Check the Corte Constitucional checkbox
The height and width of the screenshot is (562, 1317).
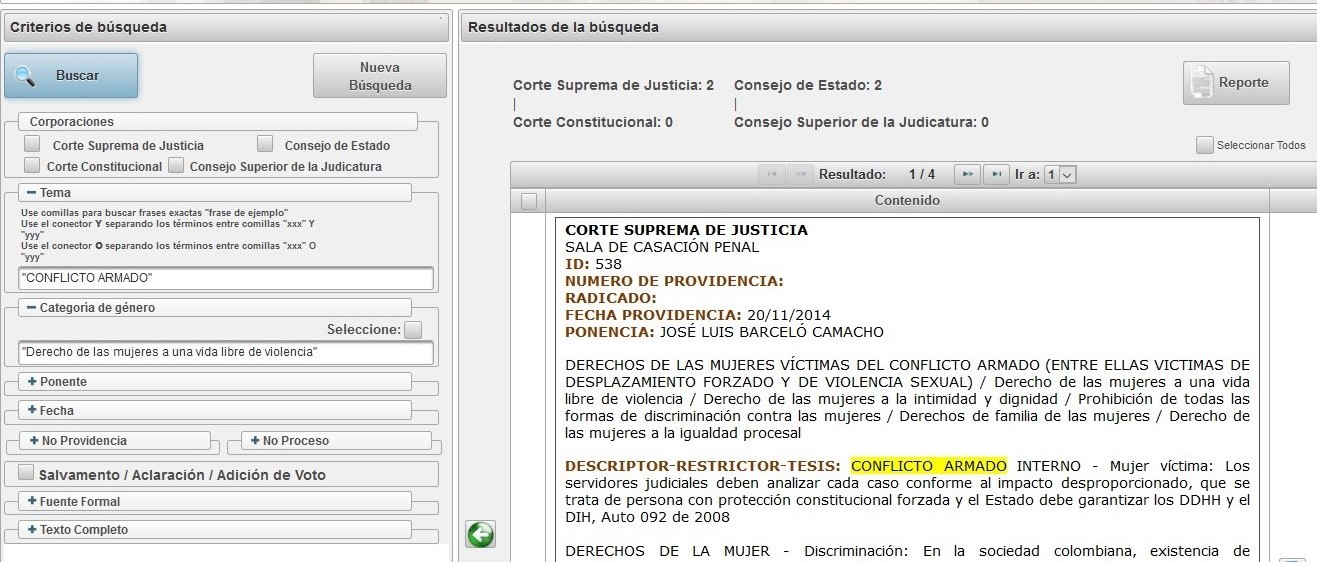[32, 165]
